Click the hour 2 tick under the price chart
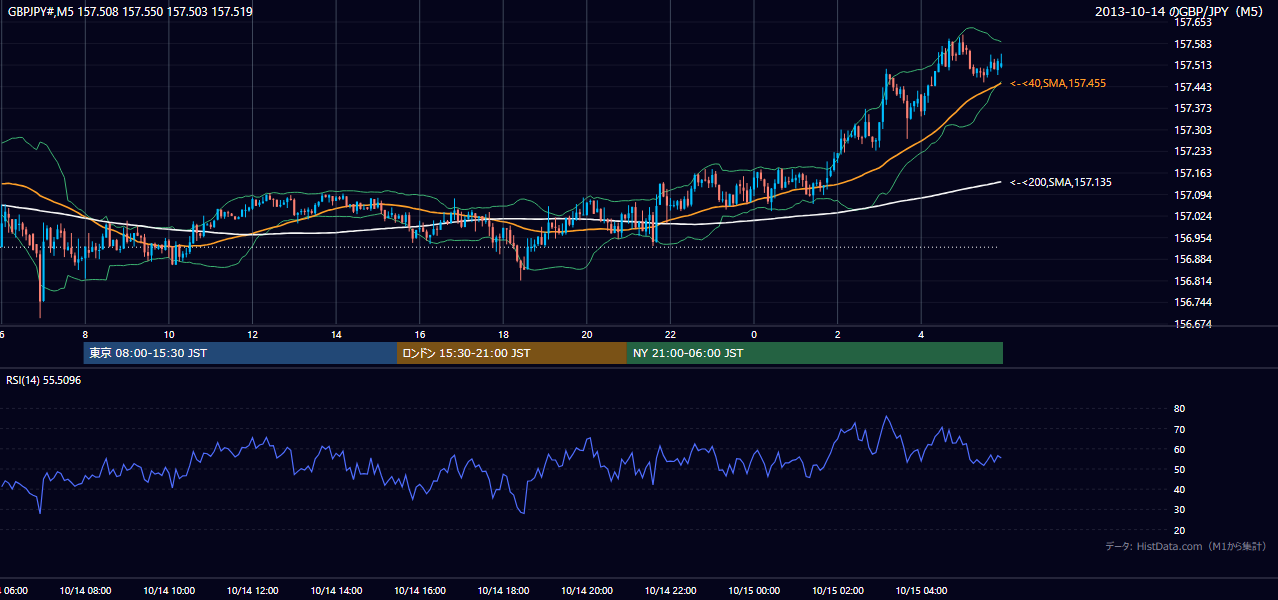1278x600 pixels. pos(838,334)
